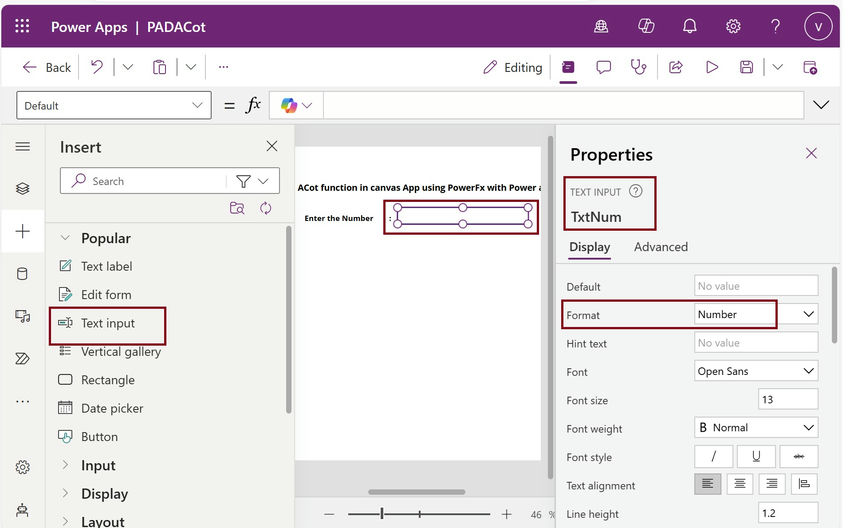Zoom out with the minus button
850x528 pixels.
[329, 514]
